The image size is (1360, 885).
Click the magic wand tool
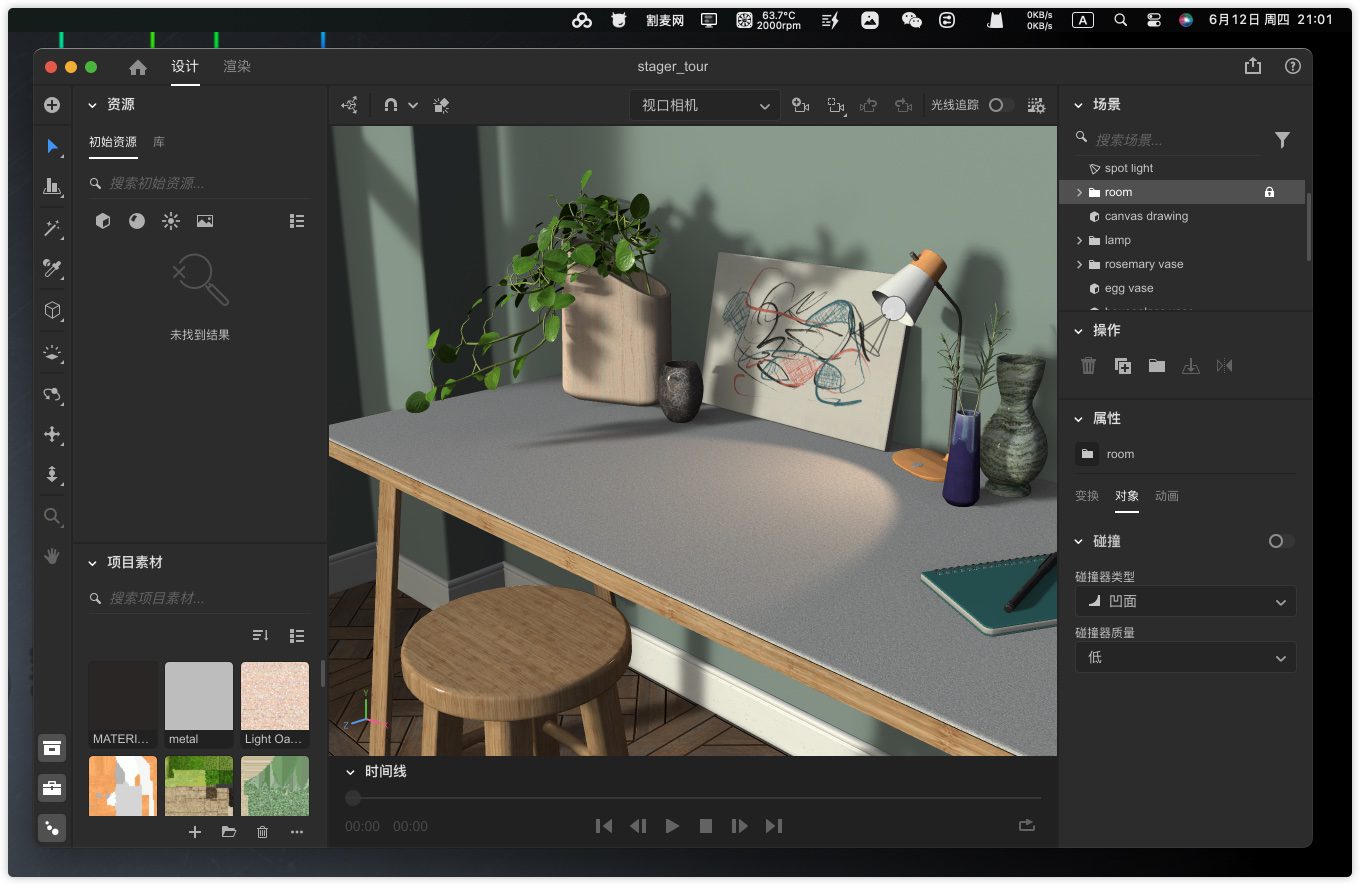tap(52, 229)
